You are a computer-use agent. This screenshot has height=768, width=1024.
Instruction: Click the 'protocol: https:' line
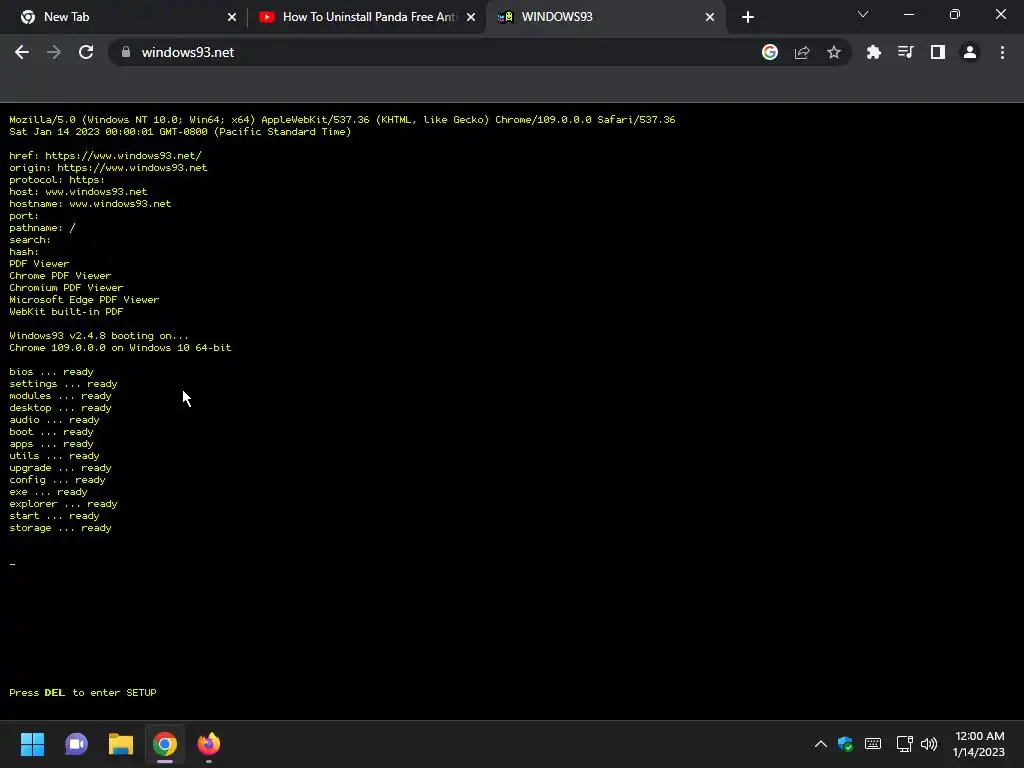click(x=57, y=180)
